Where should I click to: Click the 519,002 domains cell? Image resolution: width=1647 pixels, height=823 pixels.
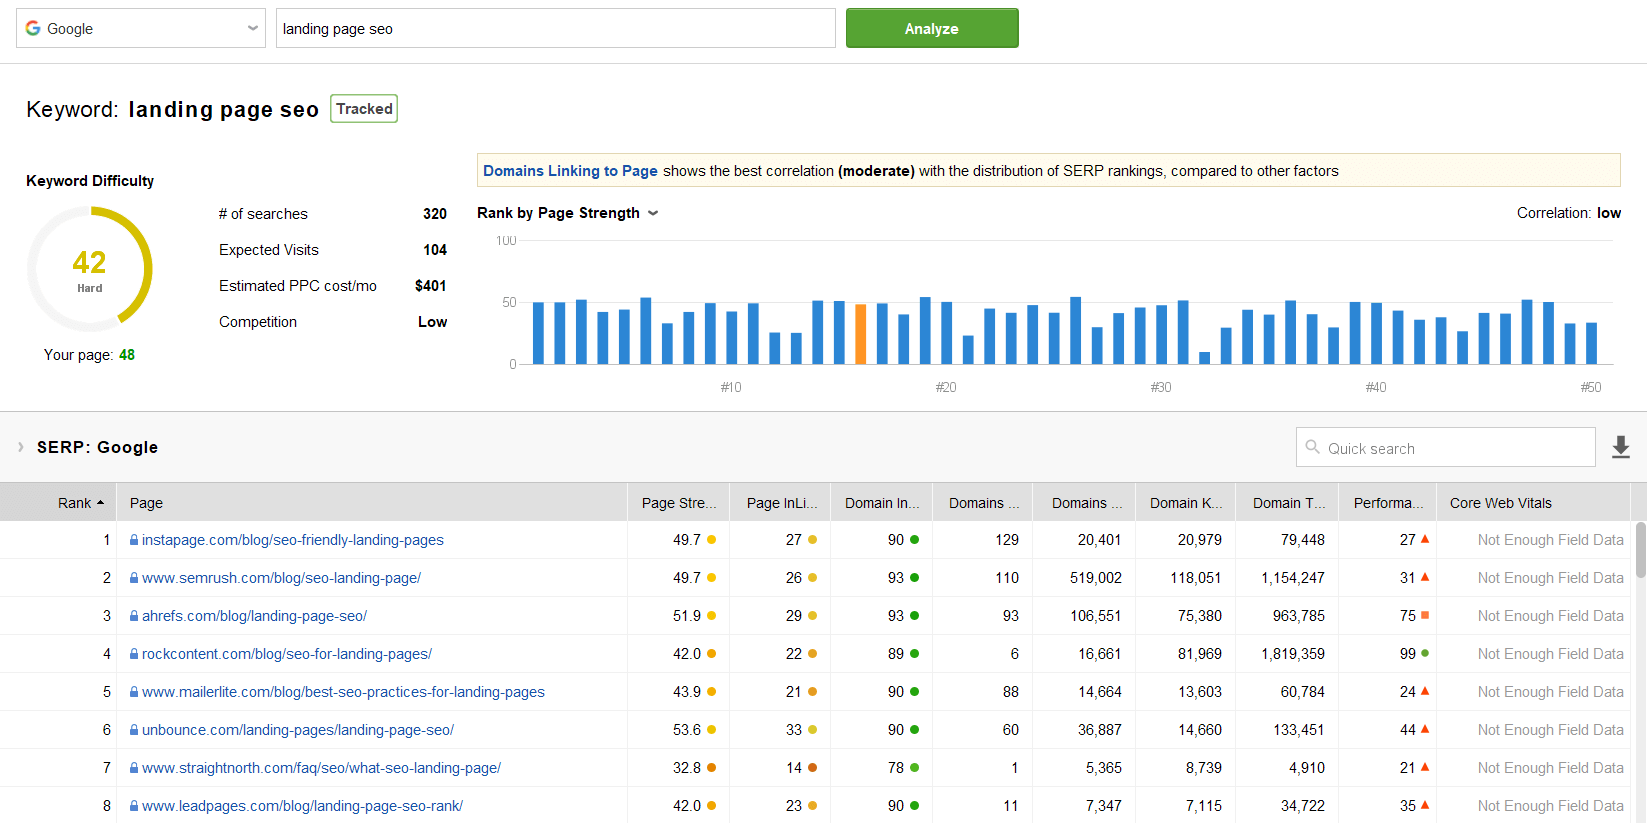coord(1096,578)
